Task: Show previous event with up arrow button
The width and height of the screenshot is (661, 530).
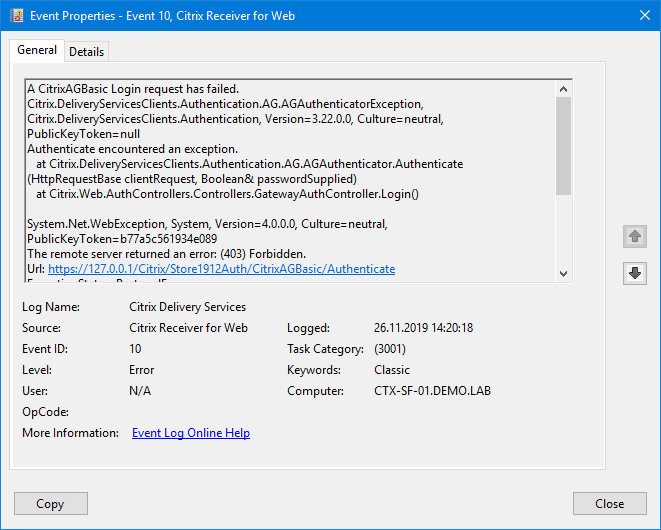Action: coord(635,236)
